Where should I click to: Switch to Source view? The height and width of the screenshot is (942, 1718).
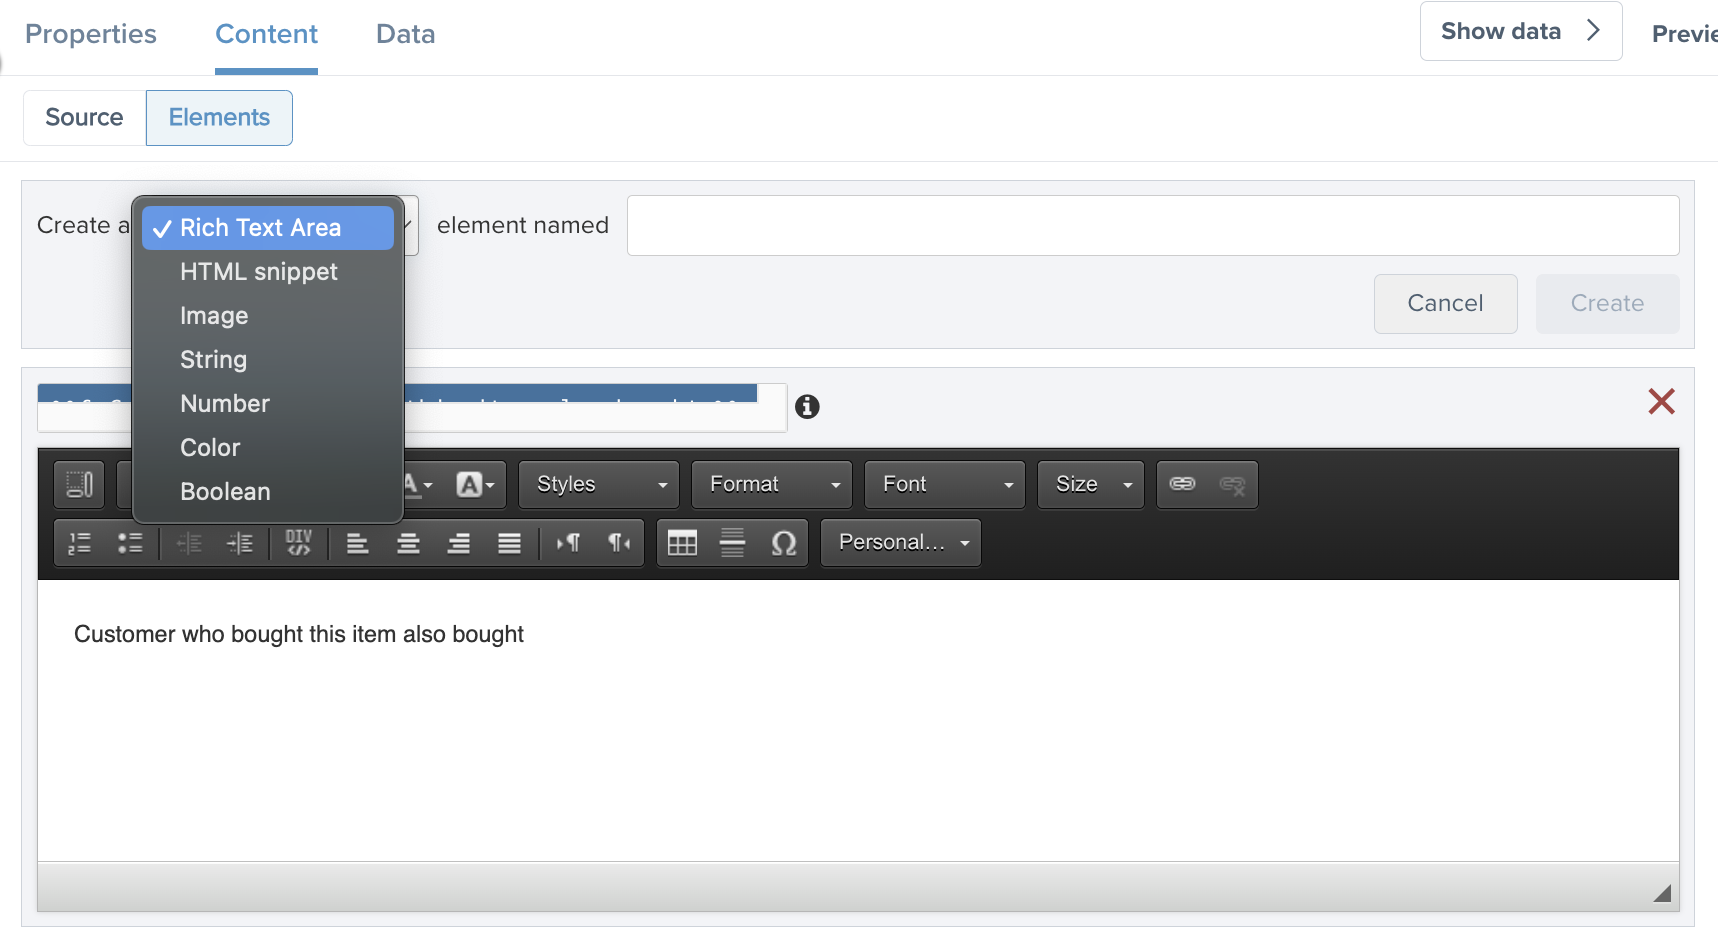click(x=85, y=118)
